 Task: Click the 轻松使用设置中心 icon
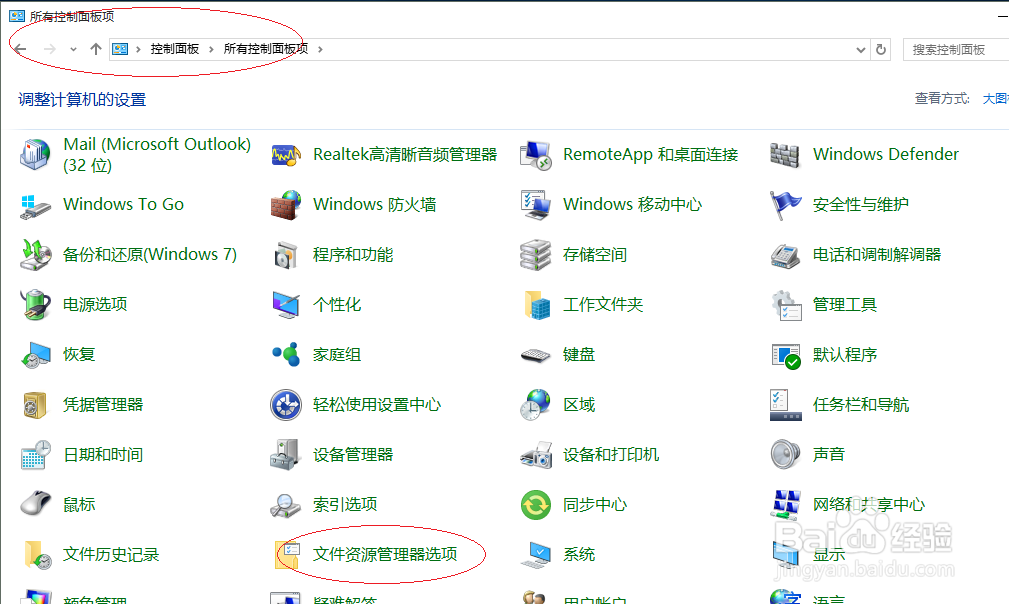point(286,405)
